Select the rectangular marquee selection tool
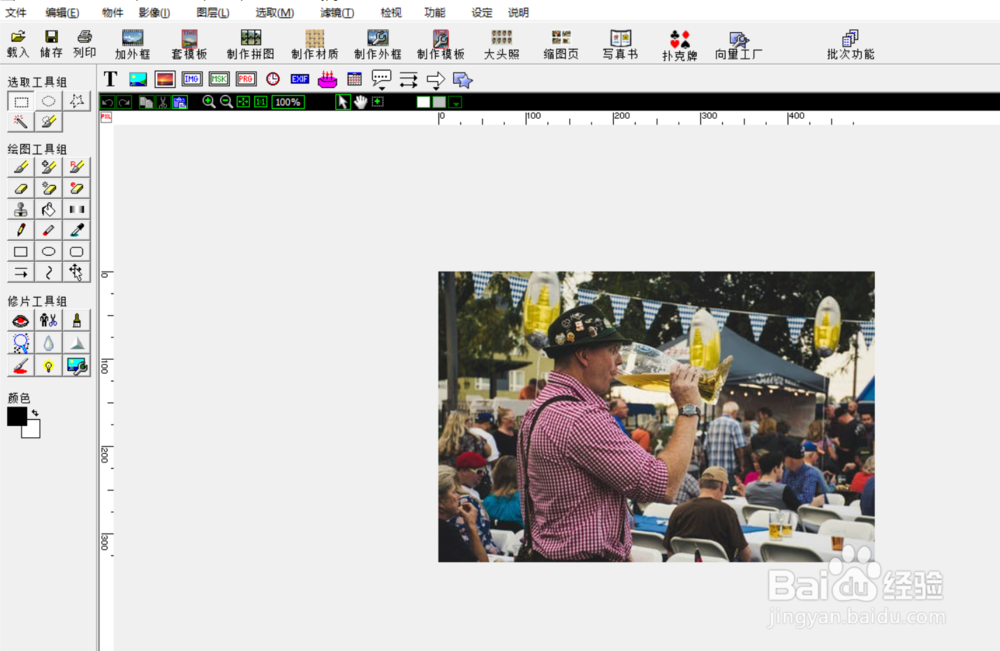The width and height of the screenshot is (1000, 651). tap(21, 101)
